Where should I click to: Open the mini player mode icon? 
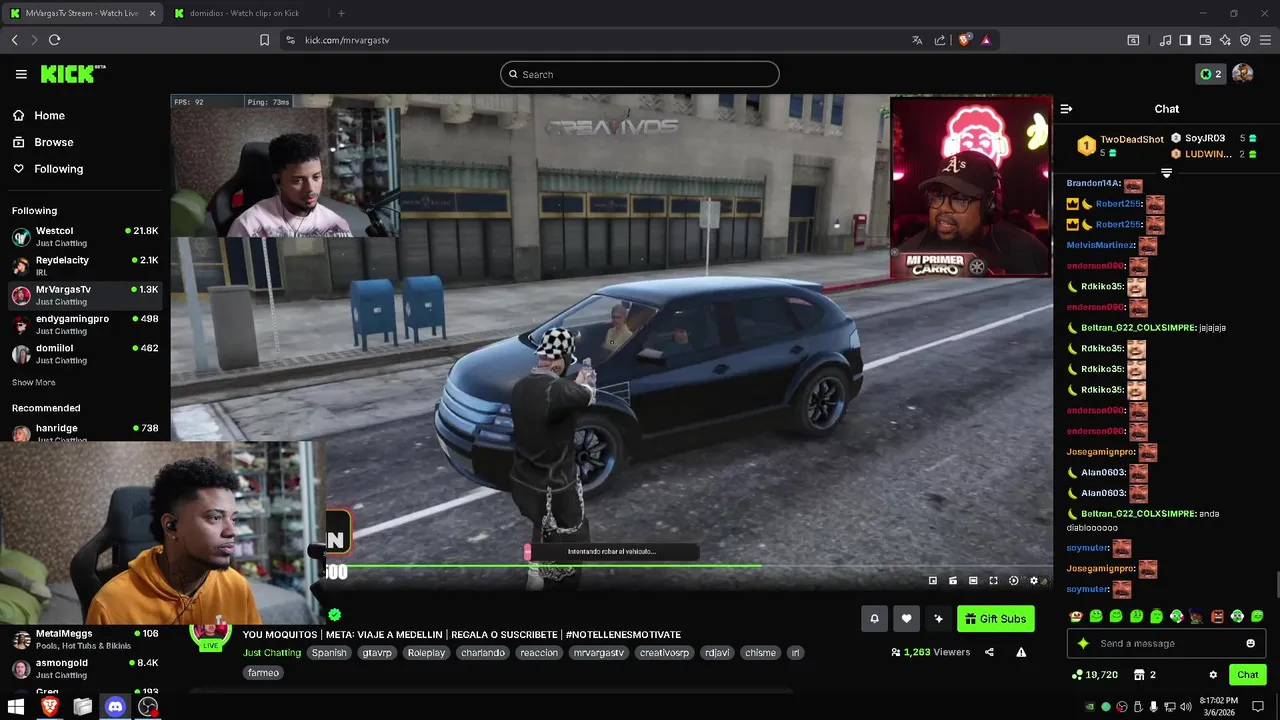[x=933, y=581]
